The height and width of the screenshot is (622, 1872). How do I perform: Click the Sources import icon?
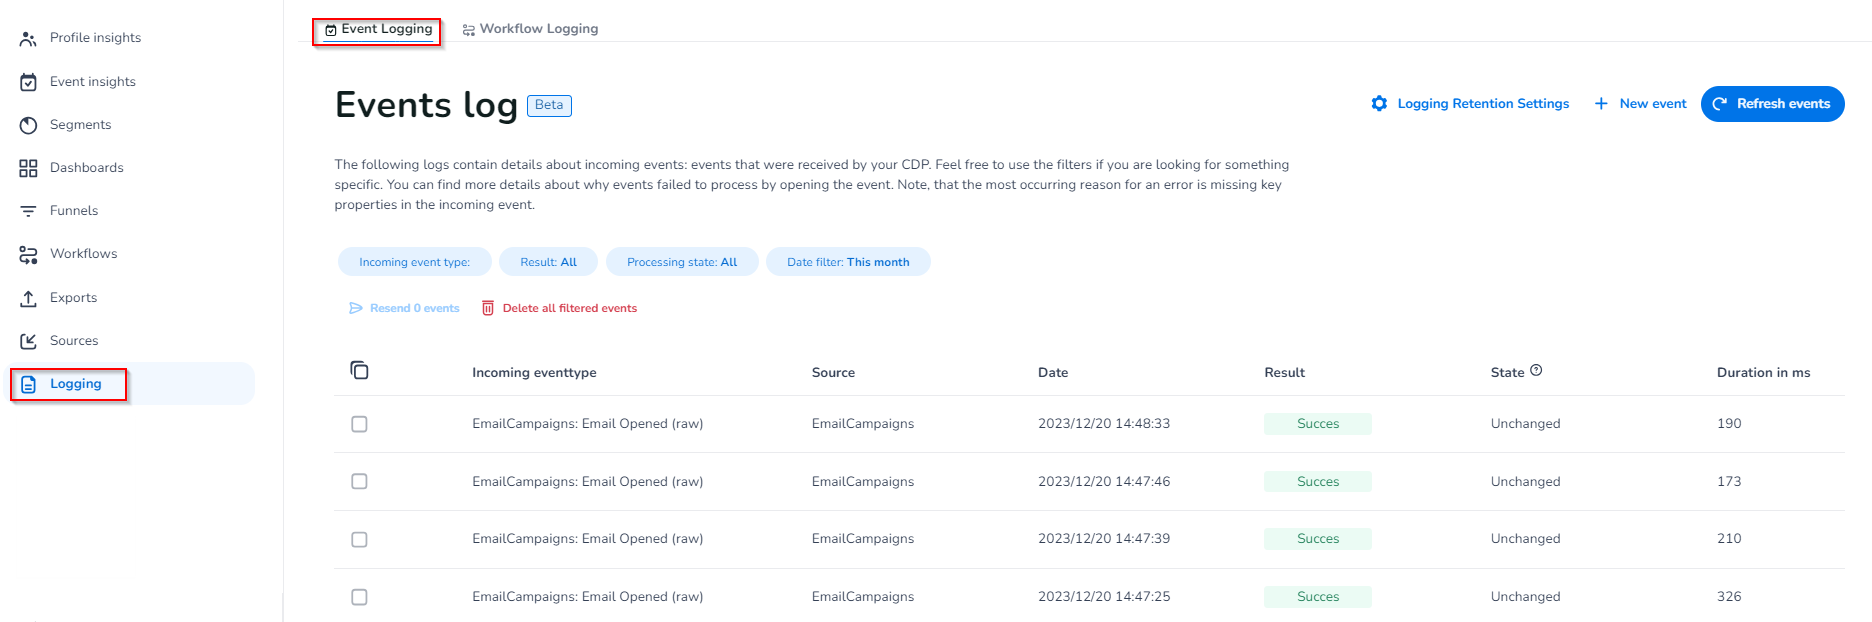28,341
